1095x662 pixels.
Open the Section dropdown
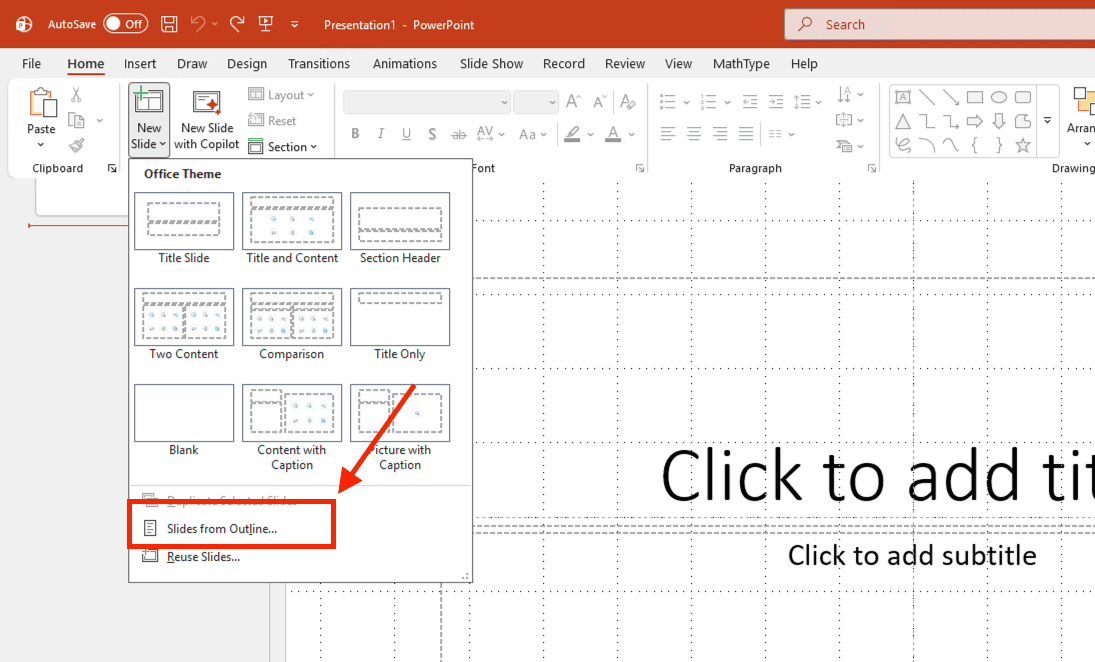[283, 146]
